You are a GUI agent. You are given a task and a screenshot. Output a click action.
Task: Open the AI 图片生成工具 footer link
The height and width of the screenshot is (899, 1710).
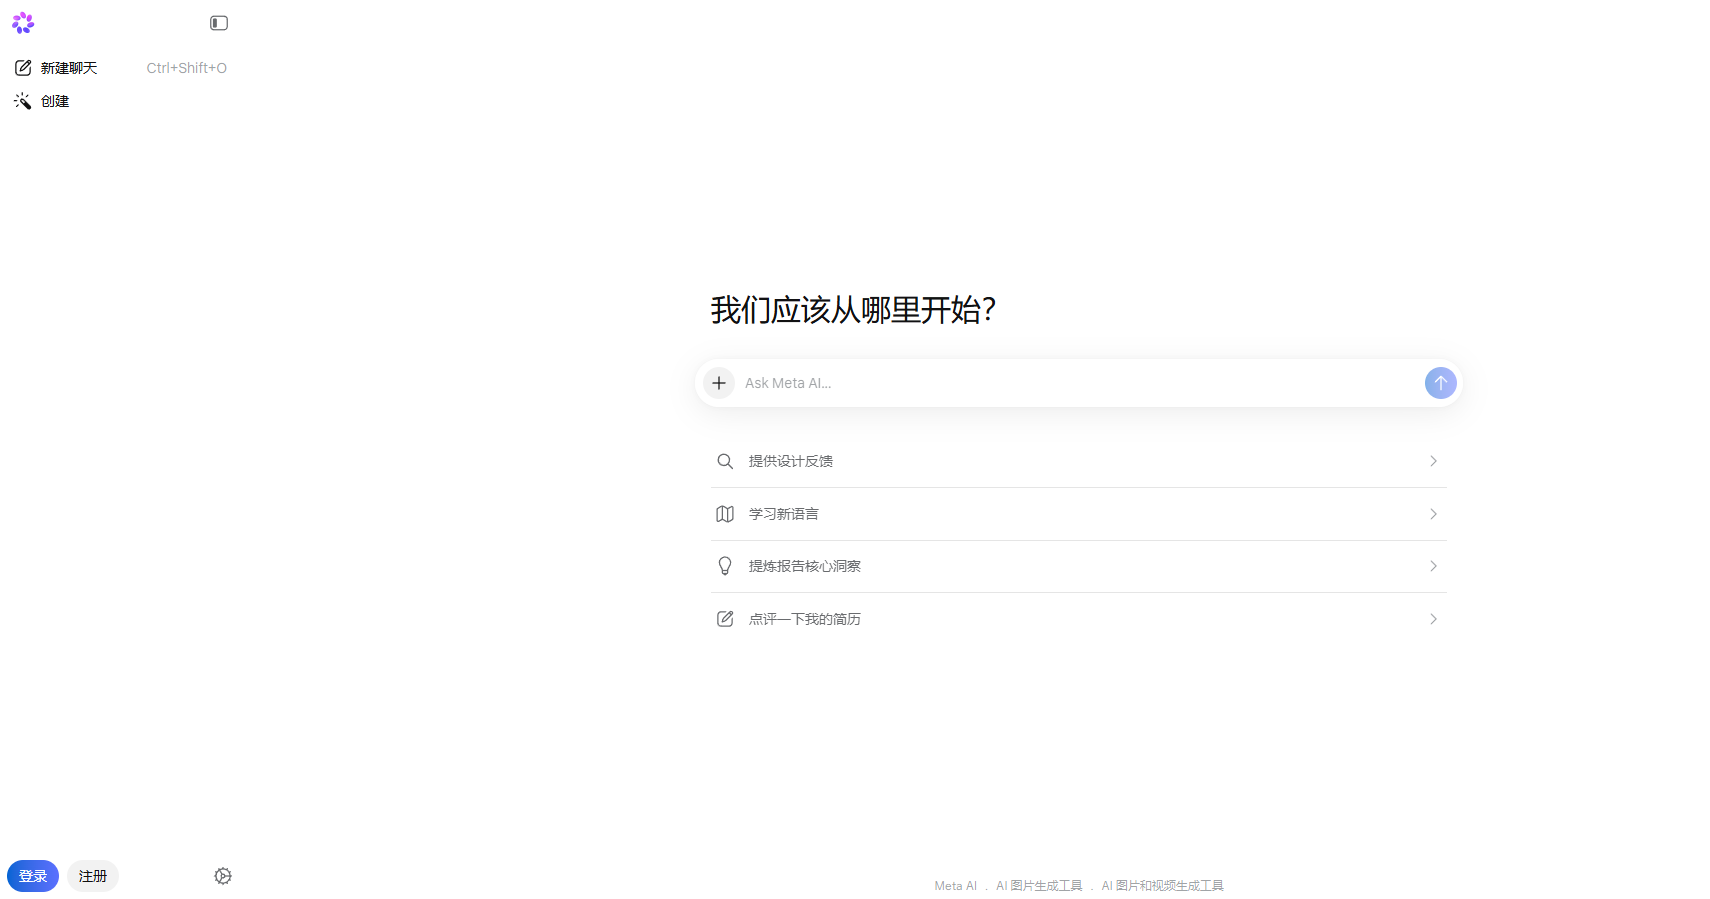click(x=1039, y=886)
